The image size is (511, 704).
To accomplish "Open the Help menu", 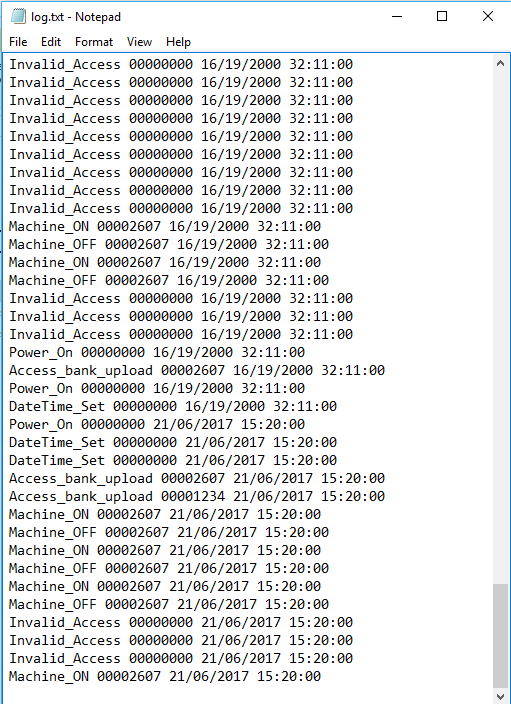I will [178, 42].
